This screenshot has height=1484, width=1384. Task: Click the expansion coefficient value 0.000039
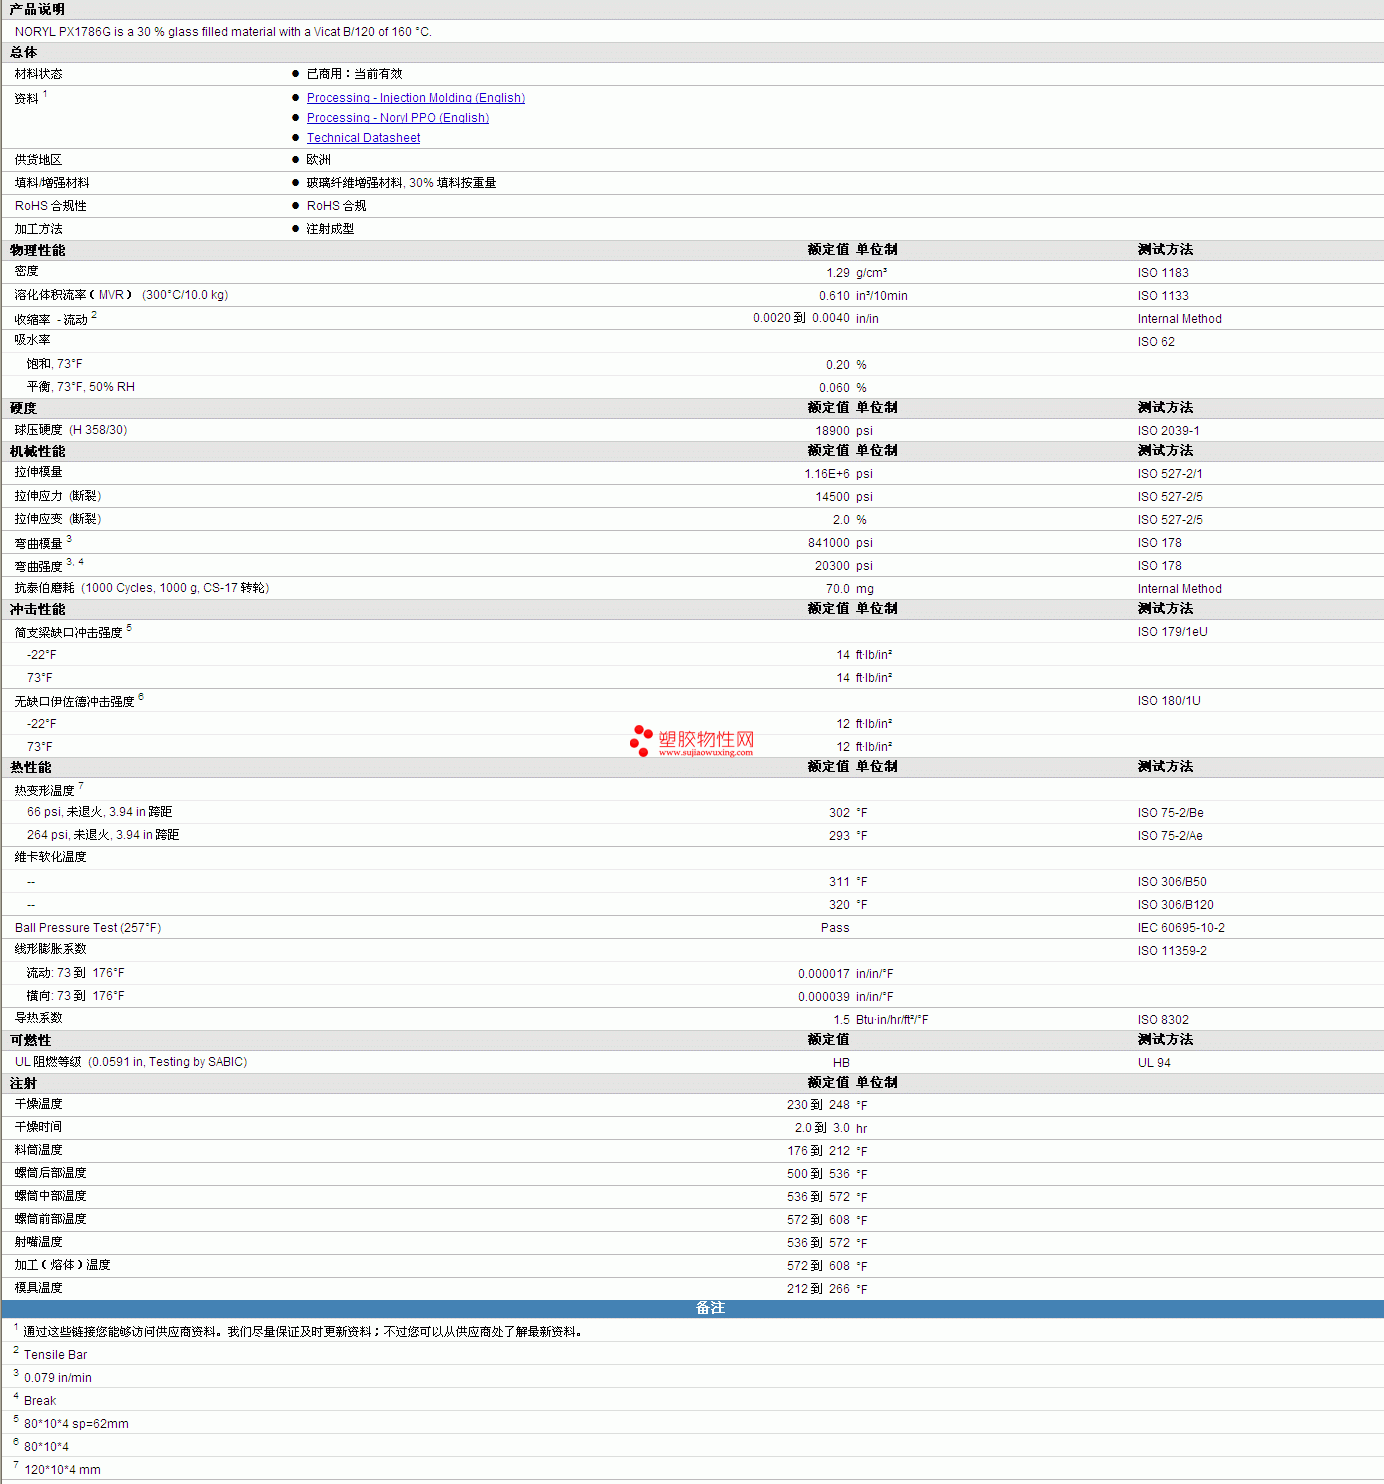[x=824, y=997]
